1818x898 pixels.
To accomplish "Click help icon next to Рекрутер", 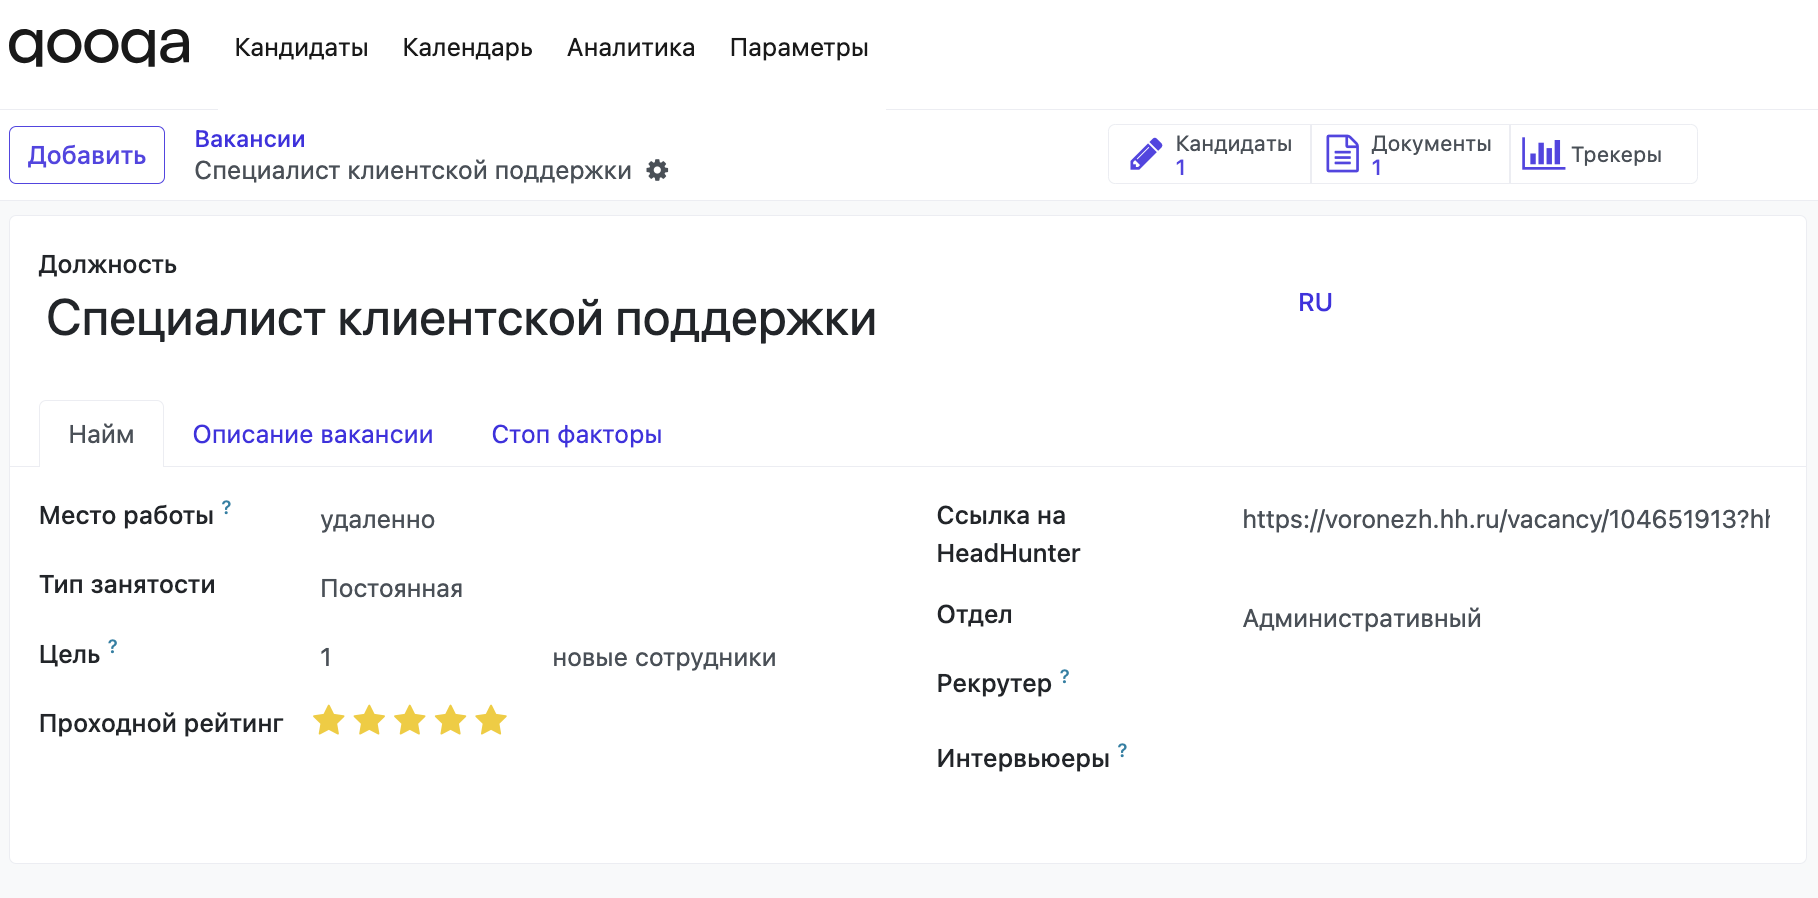I will [x=1065, y=676].
